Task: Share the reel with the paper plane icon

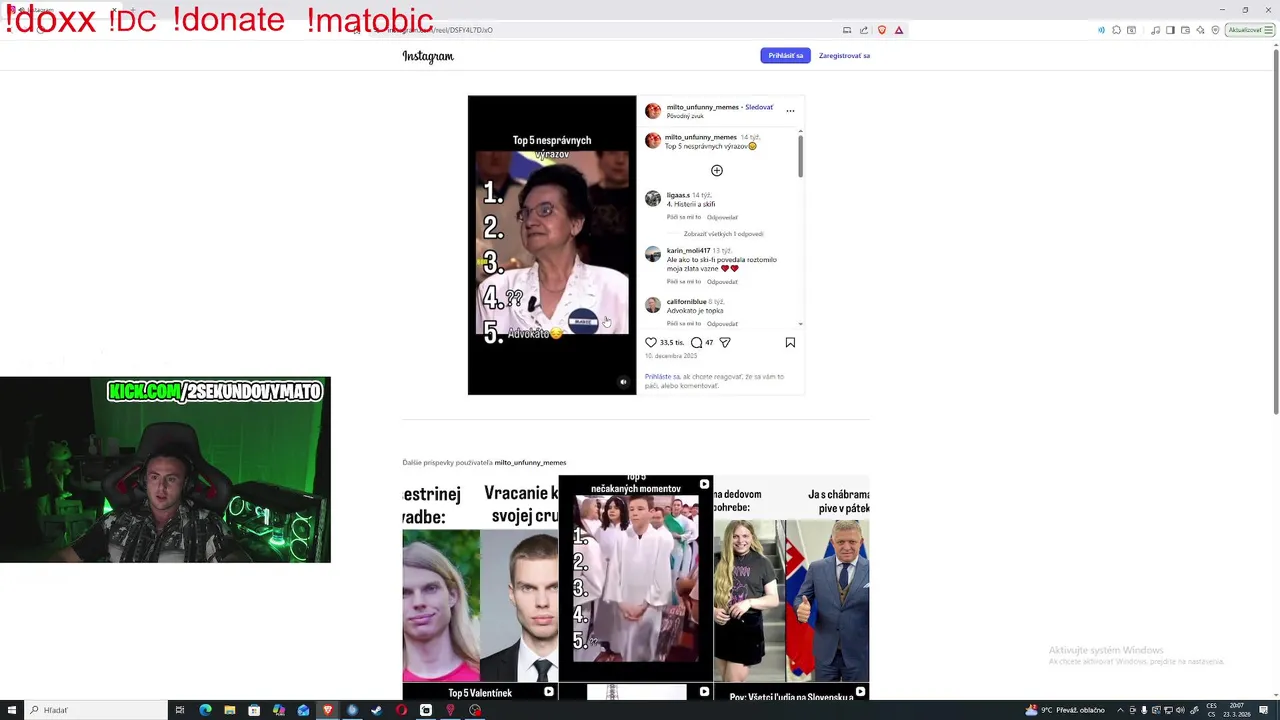Action: 725,342
